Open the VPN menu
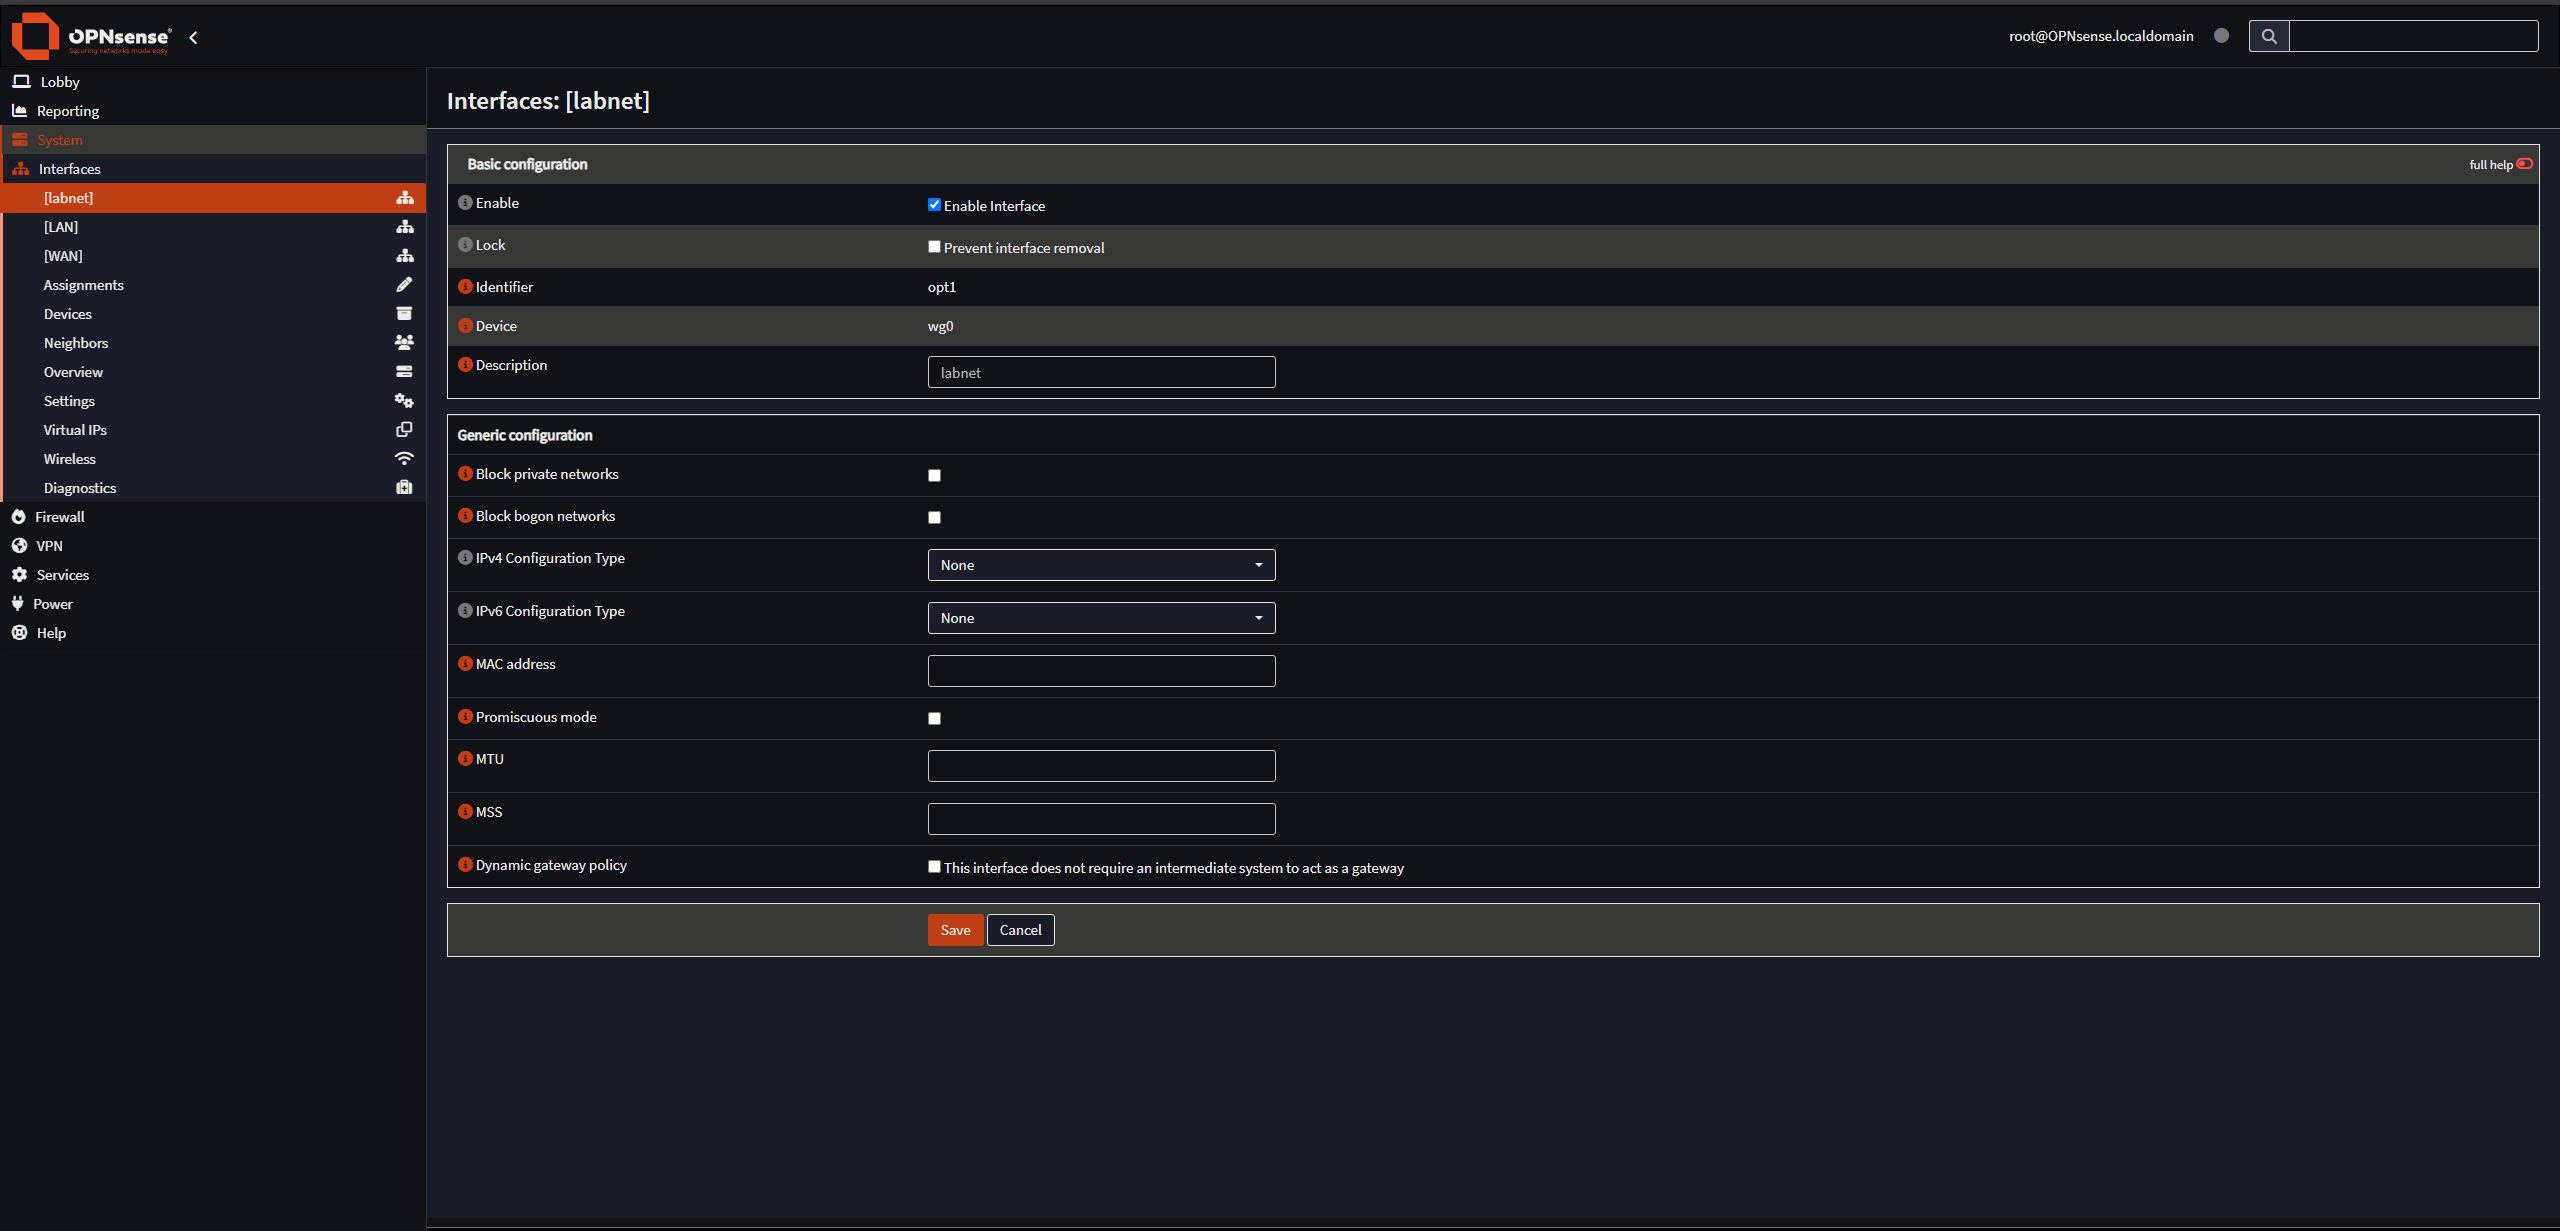2560x1231 pixels. pyautogui.click(x=49, y=546)
